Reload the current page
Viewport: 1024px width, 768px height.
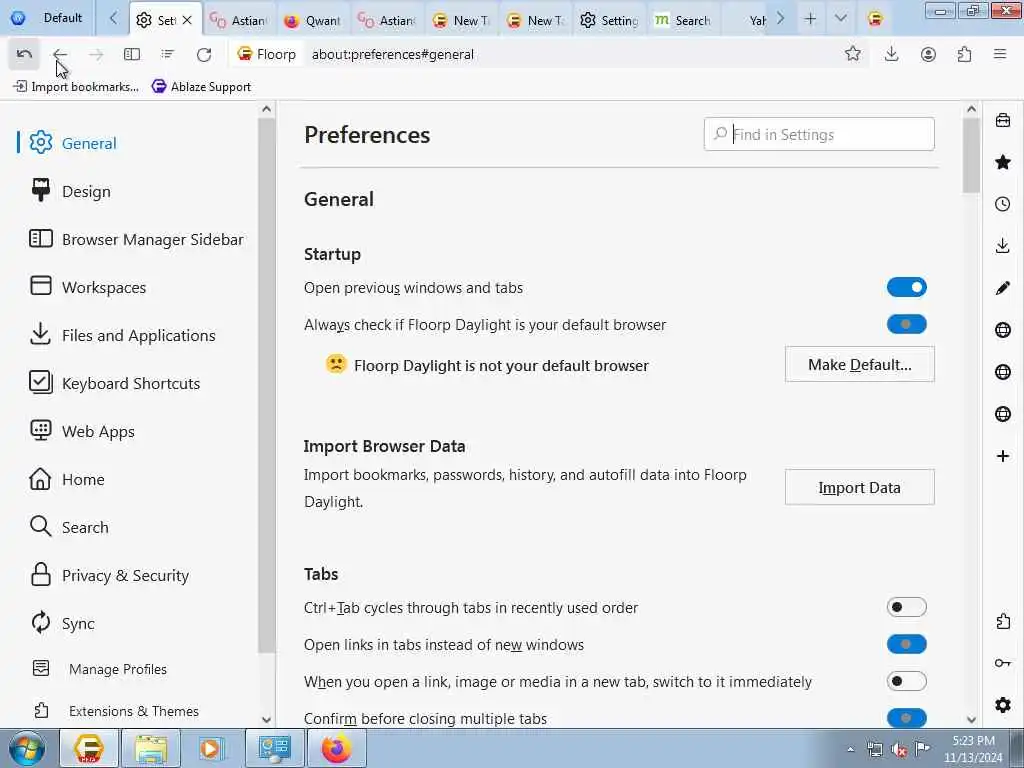click(204, 54)
